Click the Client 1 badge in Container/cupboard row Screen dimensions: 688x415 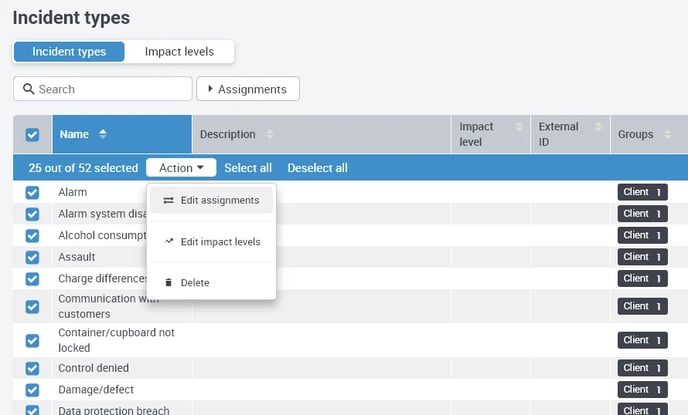click(x=642, y=340)
